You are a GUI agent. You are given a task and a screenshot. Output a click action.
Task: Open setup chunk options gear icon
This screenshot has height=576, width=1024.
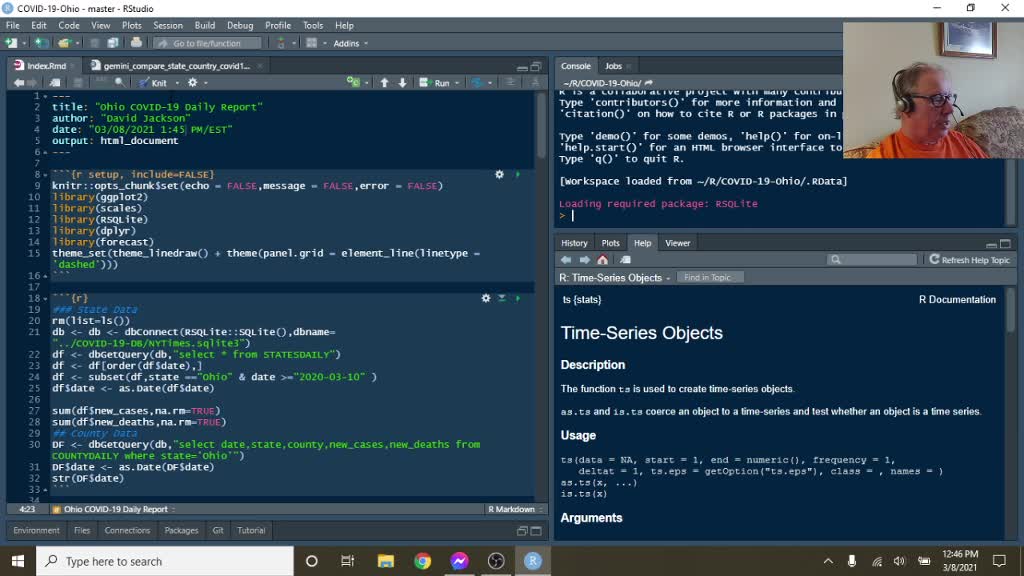(x=500, y=174)
